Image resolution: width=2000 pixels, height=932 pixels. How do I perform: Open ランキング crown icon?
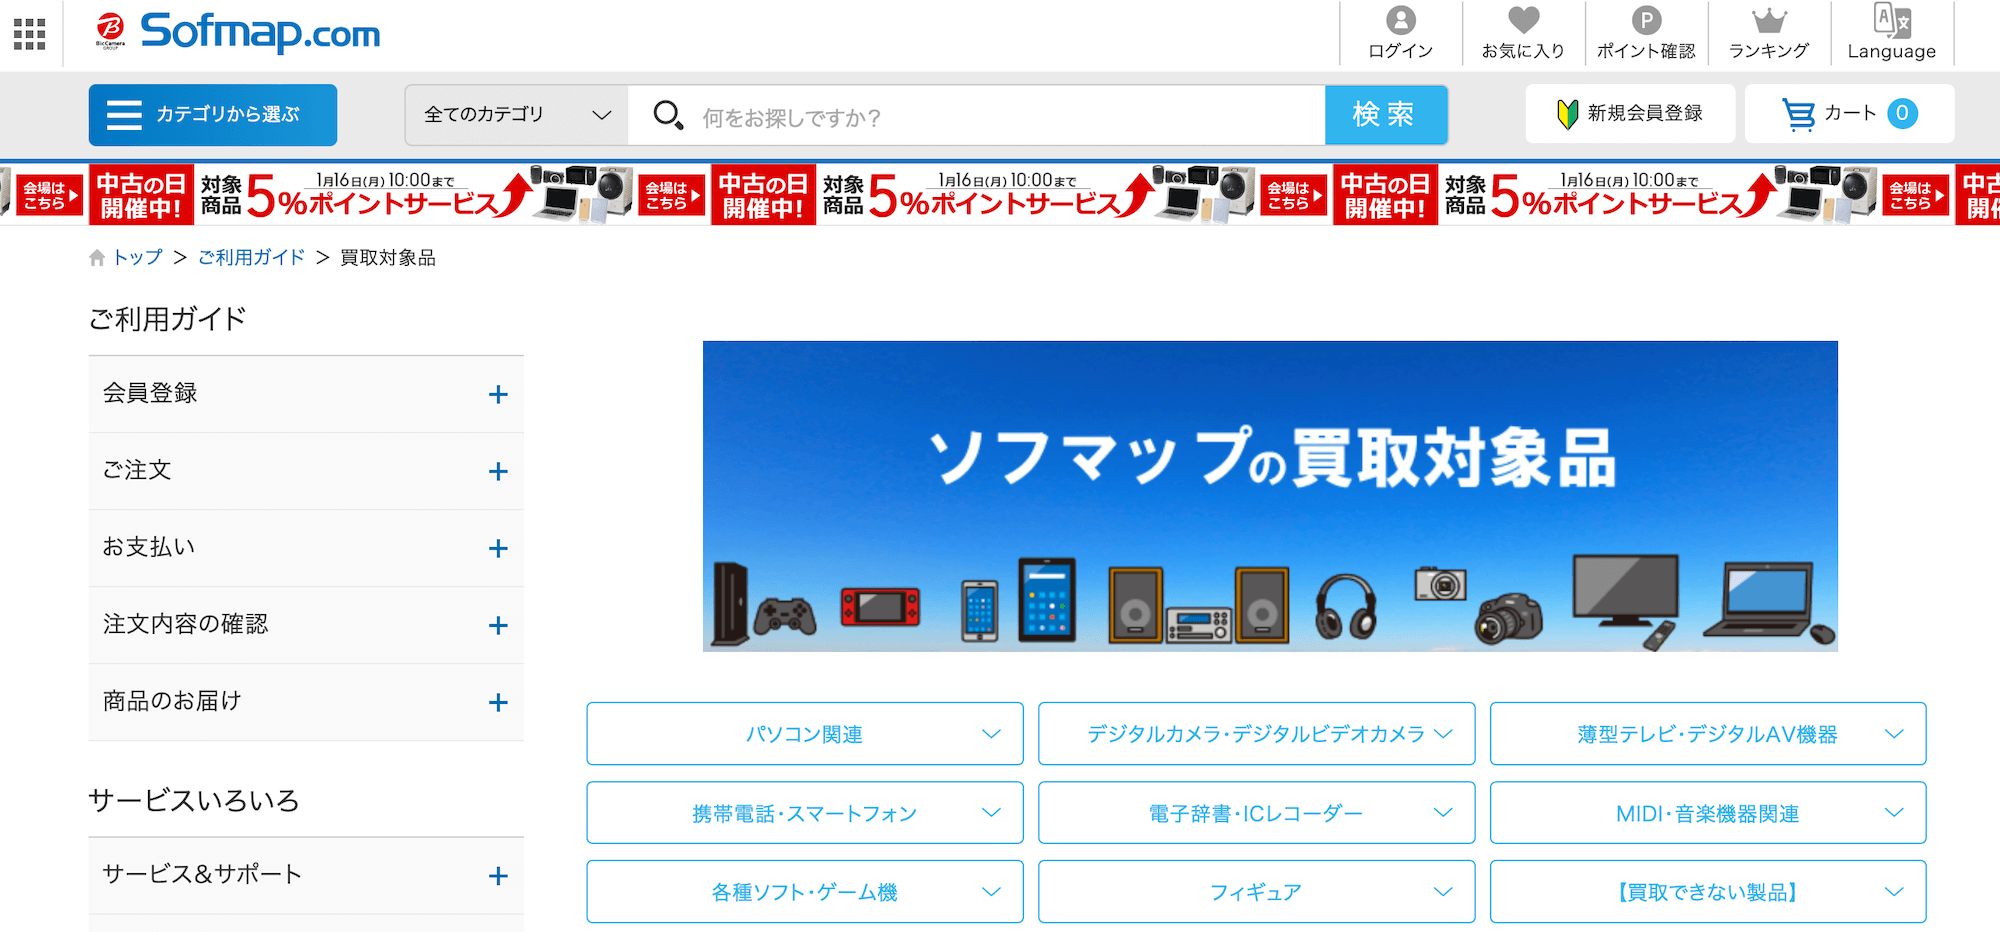(1769, 20)
